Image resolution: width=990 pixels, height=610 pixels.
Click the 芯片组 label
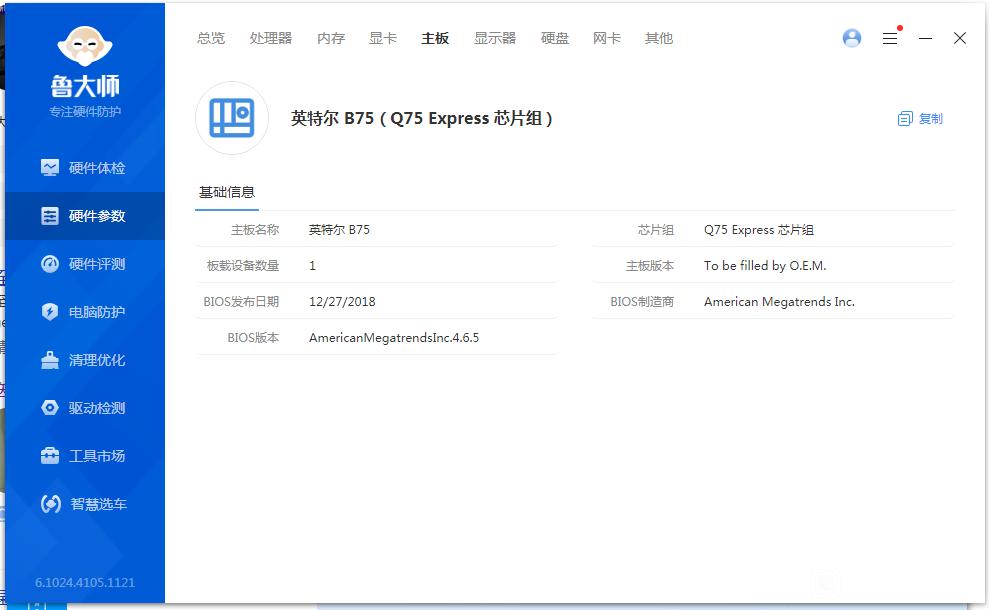tap(655, 230)
